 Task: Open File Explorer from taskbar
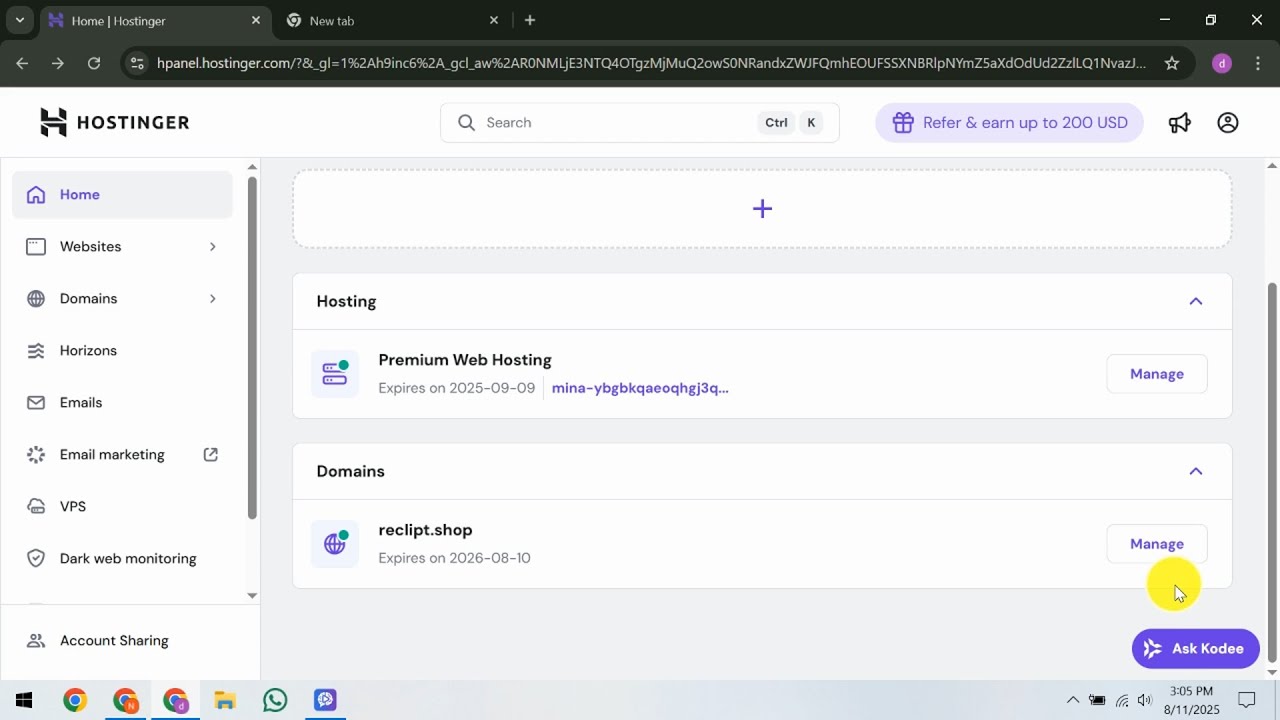[x=225, y=700]
